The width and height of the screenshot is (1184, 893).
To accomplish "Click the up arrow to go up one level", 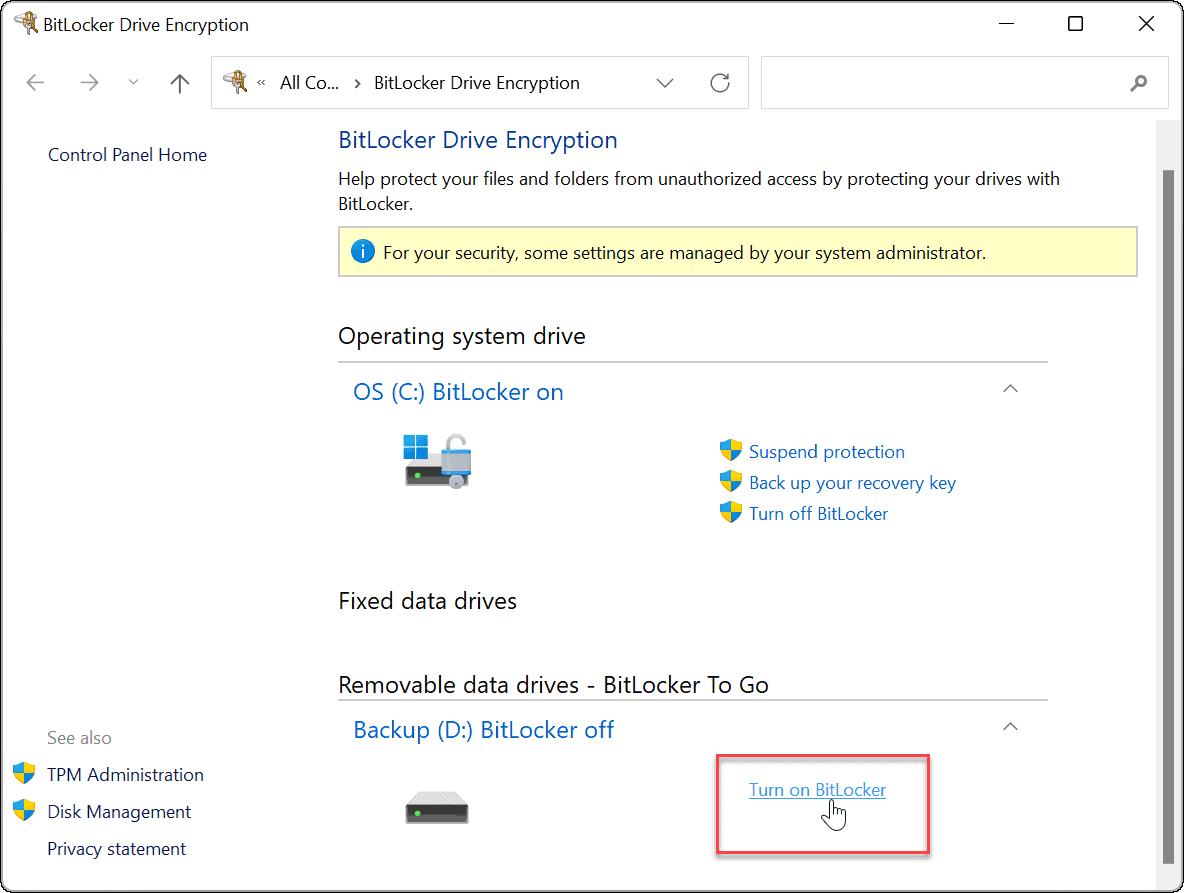I will pos(179,83).
